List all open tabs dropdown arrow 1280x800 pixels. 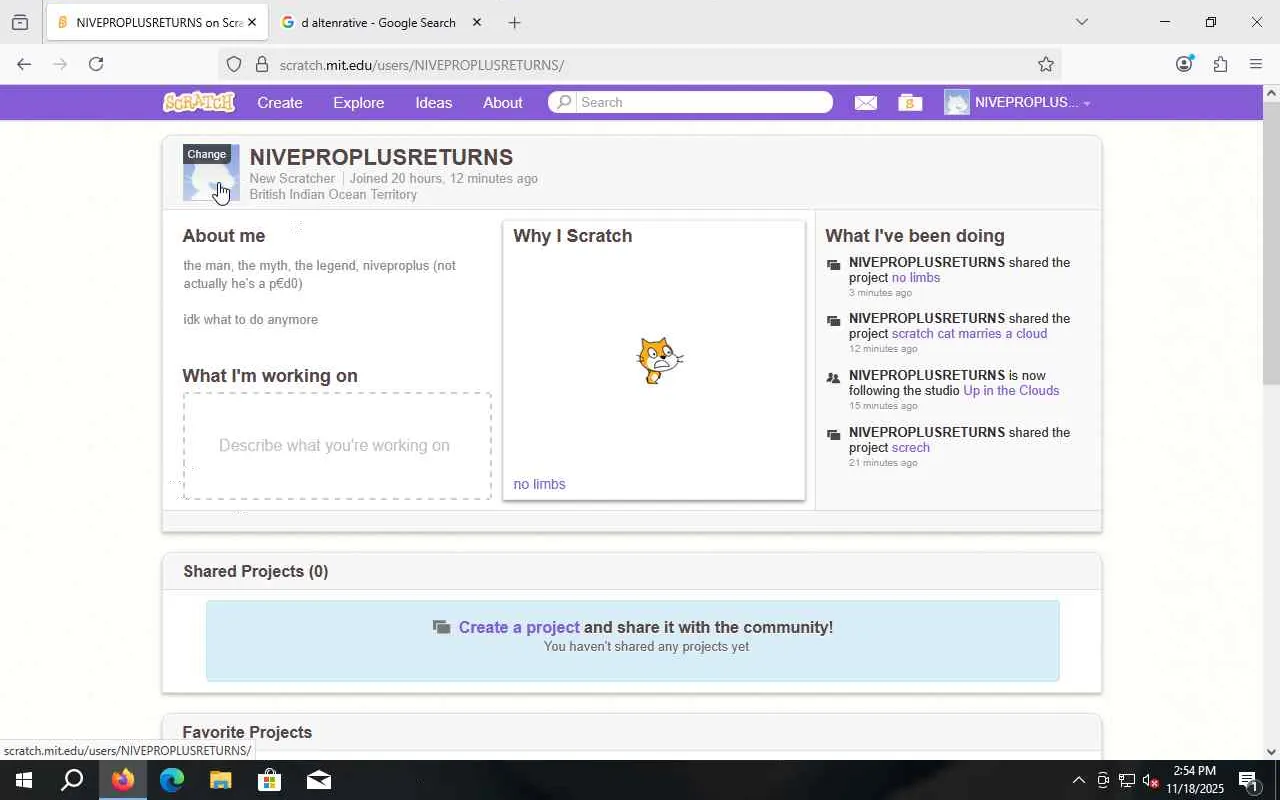coord(1081,22)
